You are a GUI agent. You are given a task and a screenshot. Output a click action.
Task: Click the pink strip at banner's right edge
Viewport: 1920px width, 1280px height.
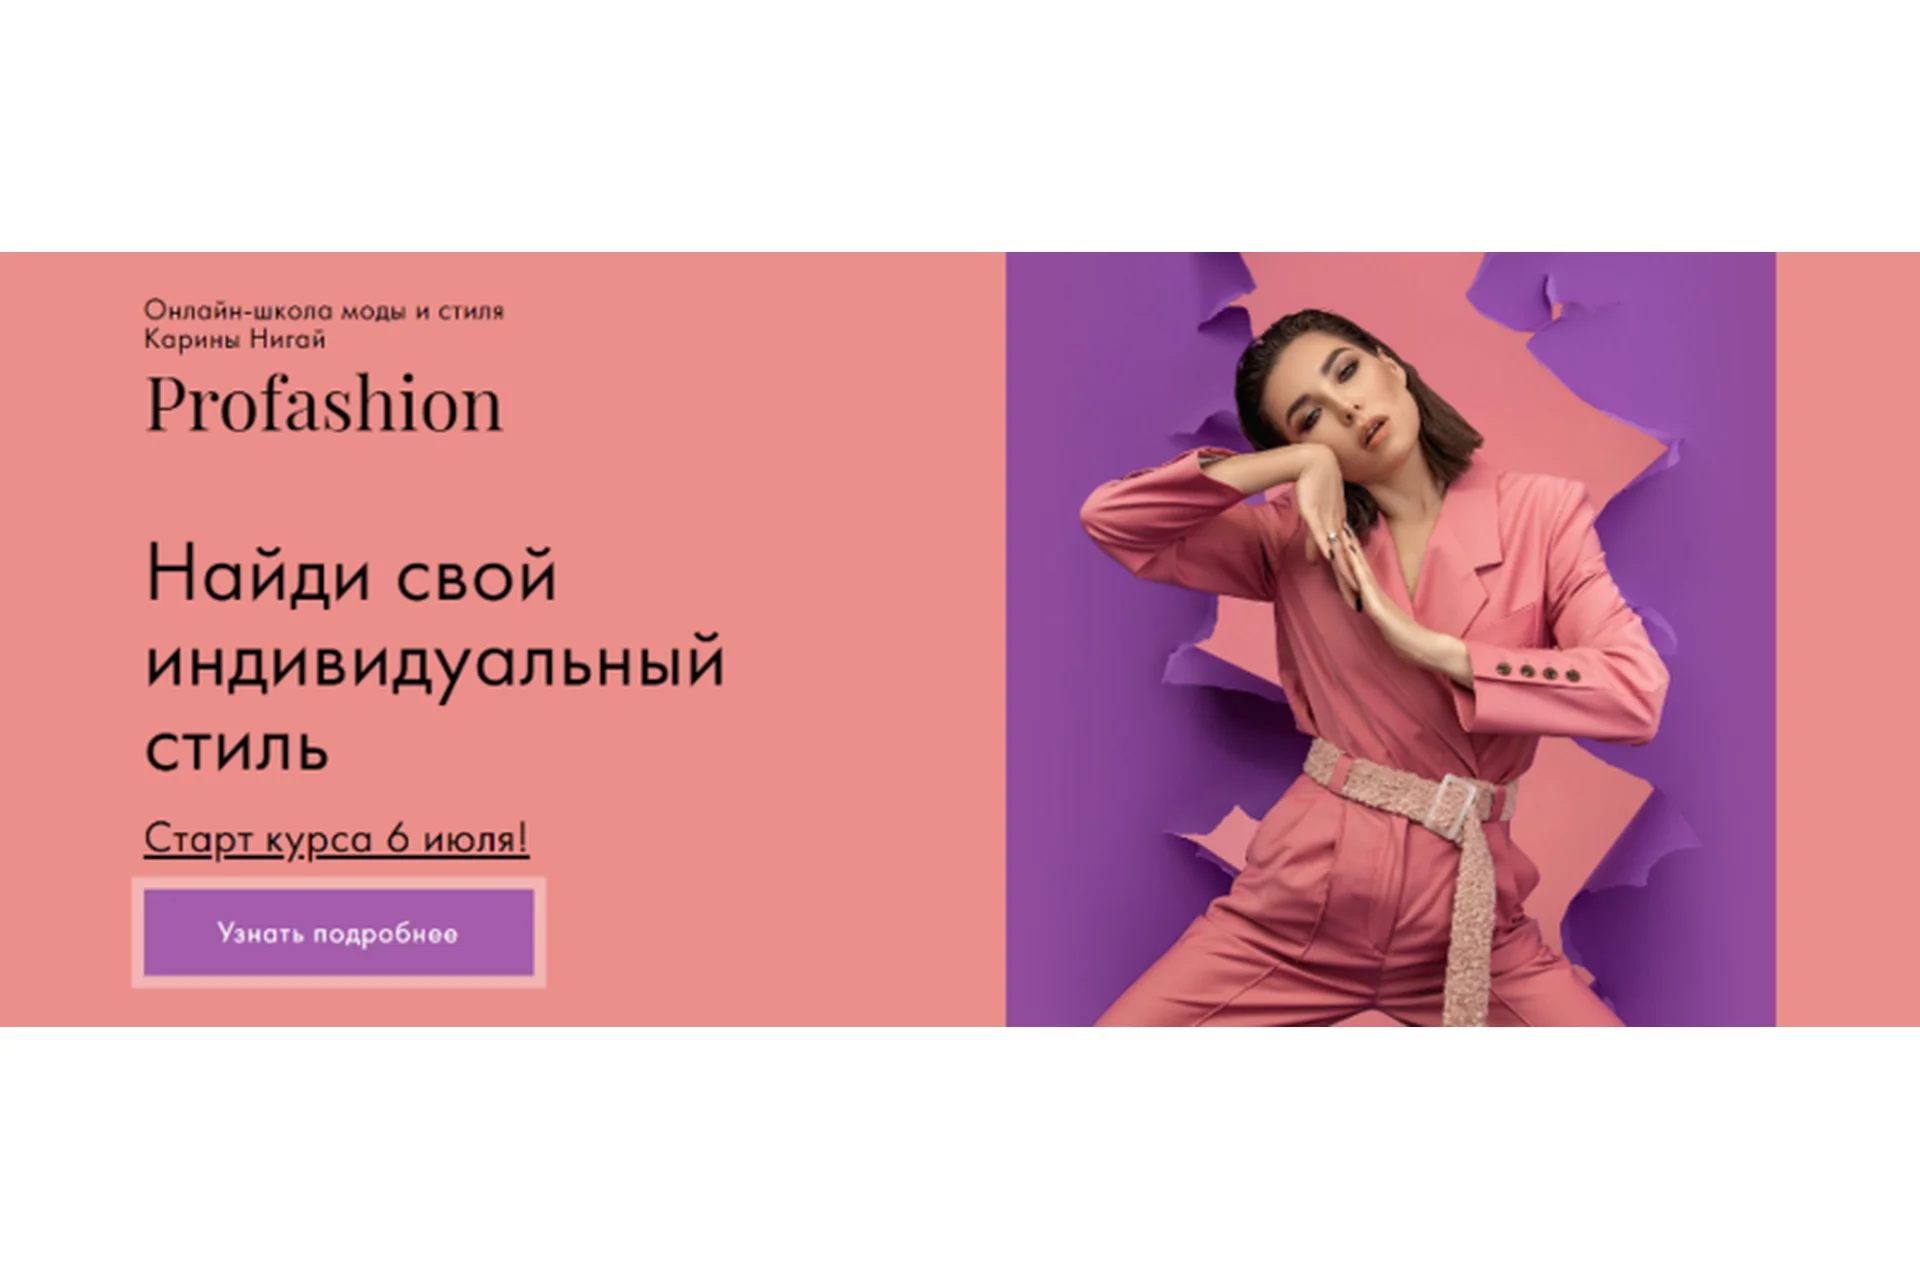click(1848, 639)
